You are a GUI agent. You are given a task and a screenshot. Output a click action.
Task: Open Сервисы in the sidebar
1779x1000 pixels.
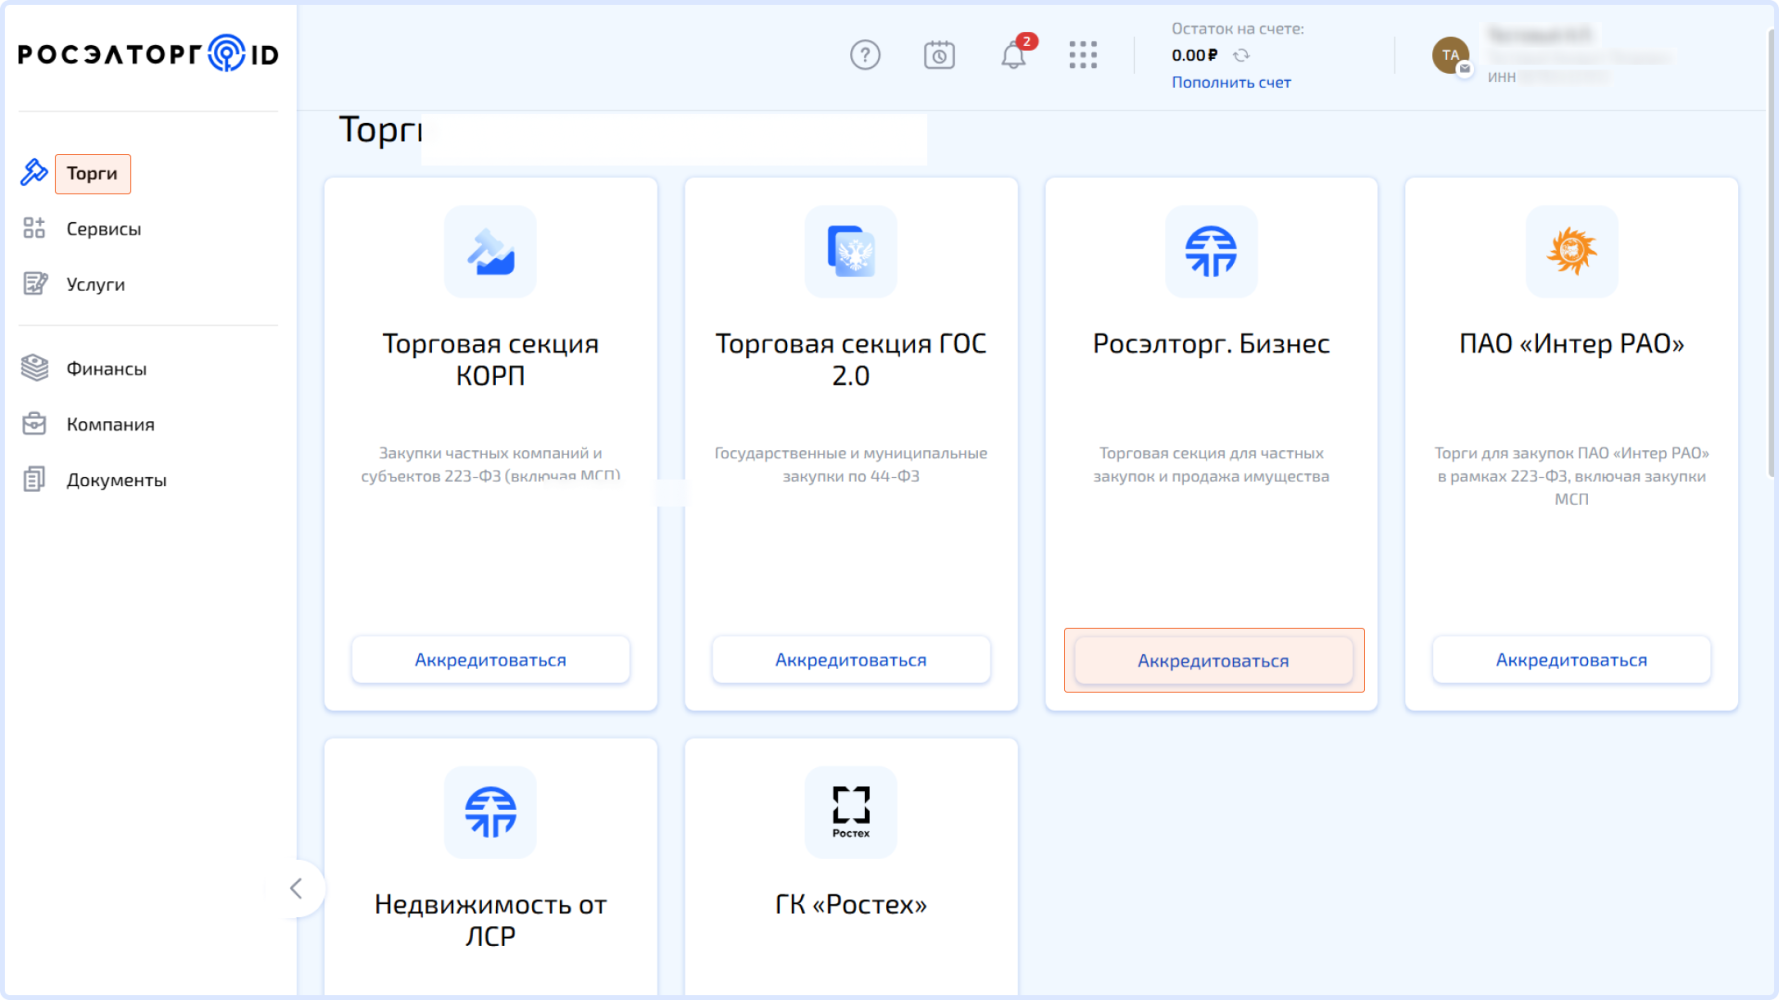pos(103,229)
